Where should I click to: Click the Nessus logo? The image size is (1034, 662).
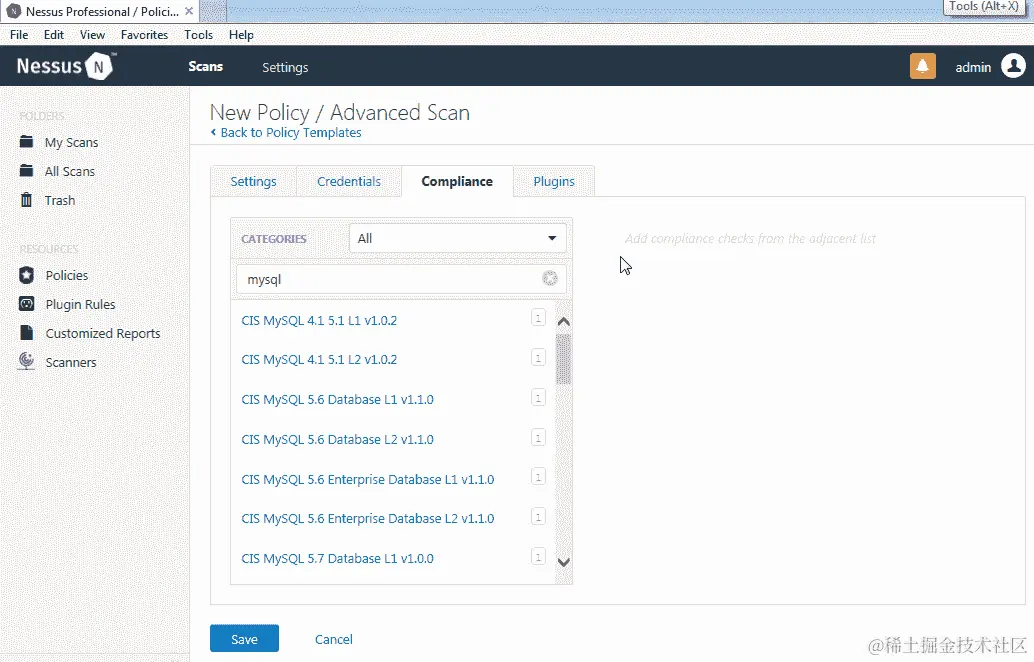66,66
